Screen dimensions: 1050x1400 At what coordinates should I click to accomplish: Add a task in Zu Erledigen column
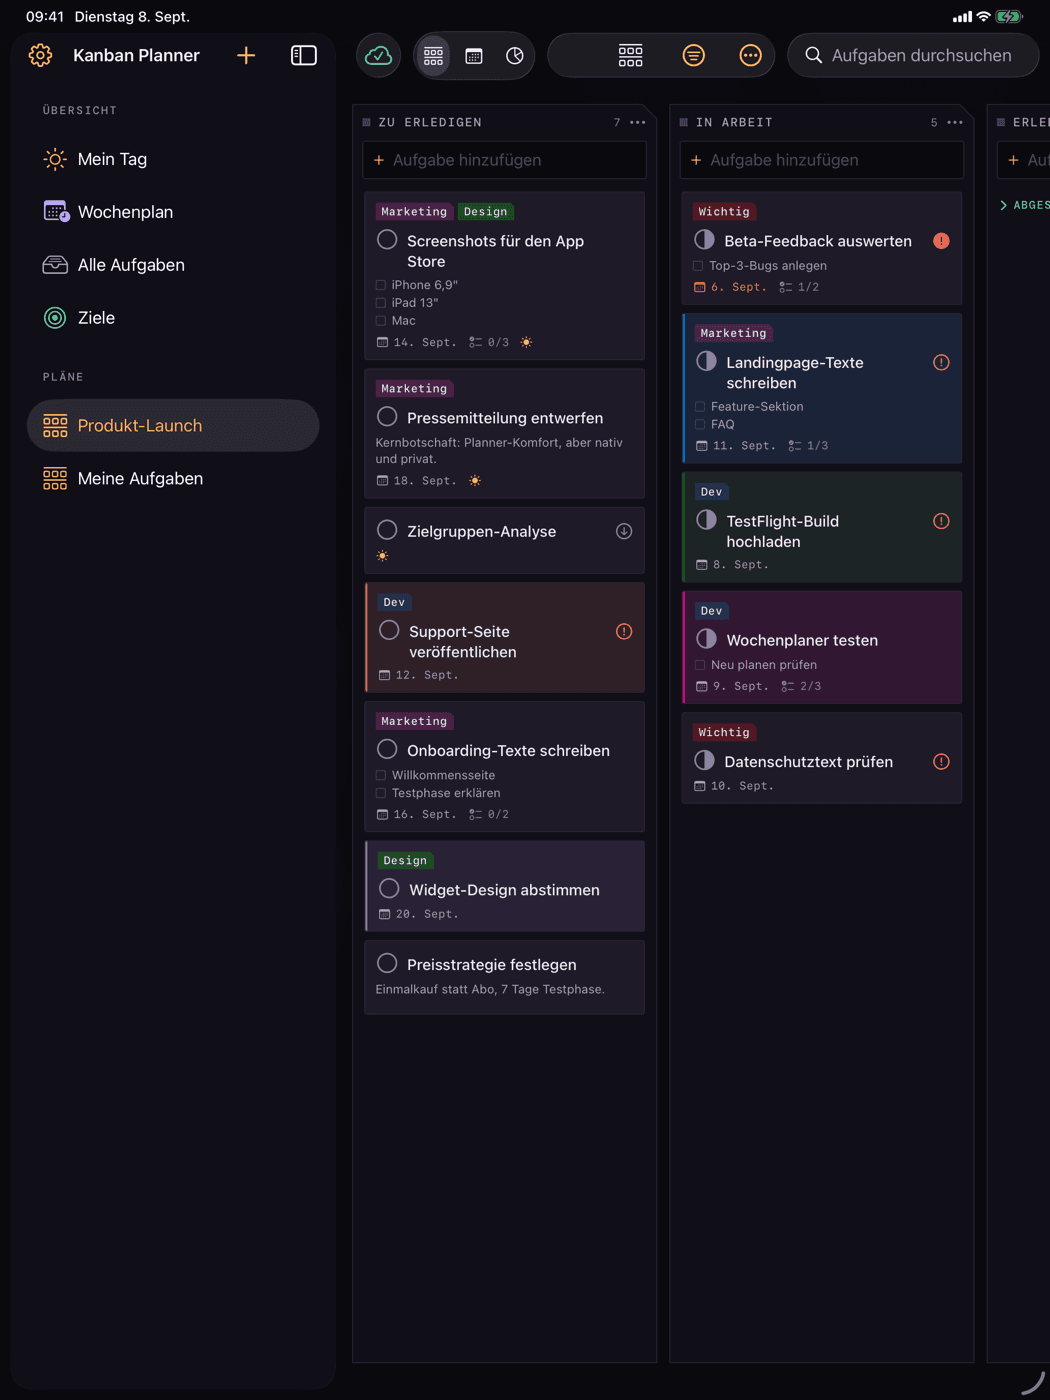coord(504,160)
